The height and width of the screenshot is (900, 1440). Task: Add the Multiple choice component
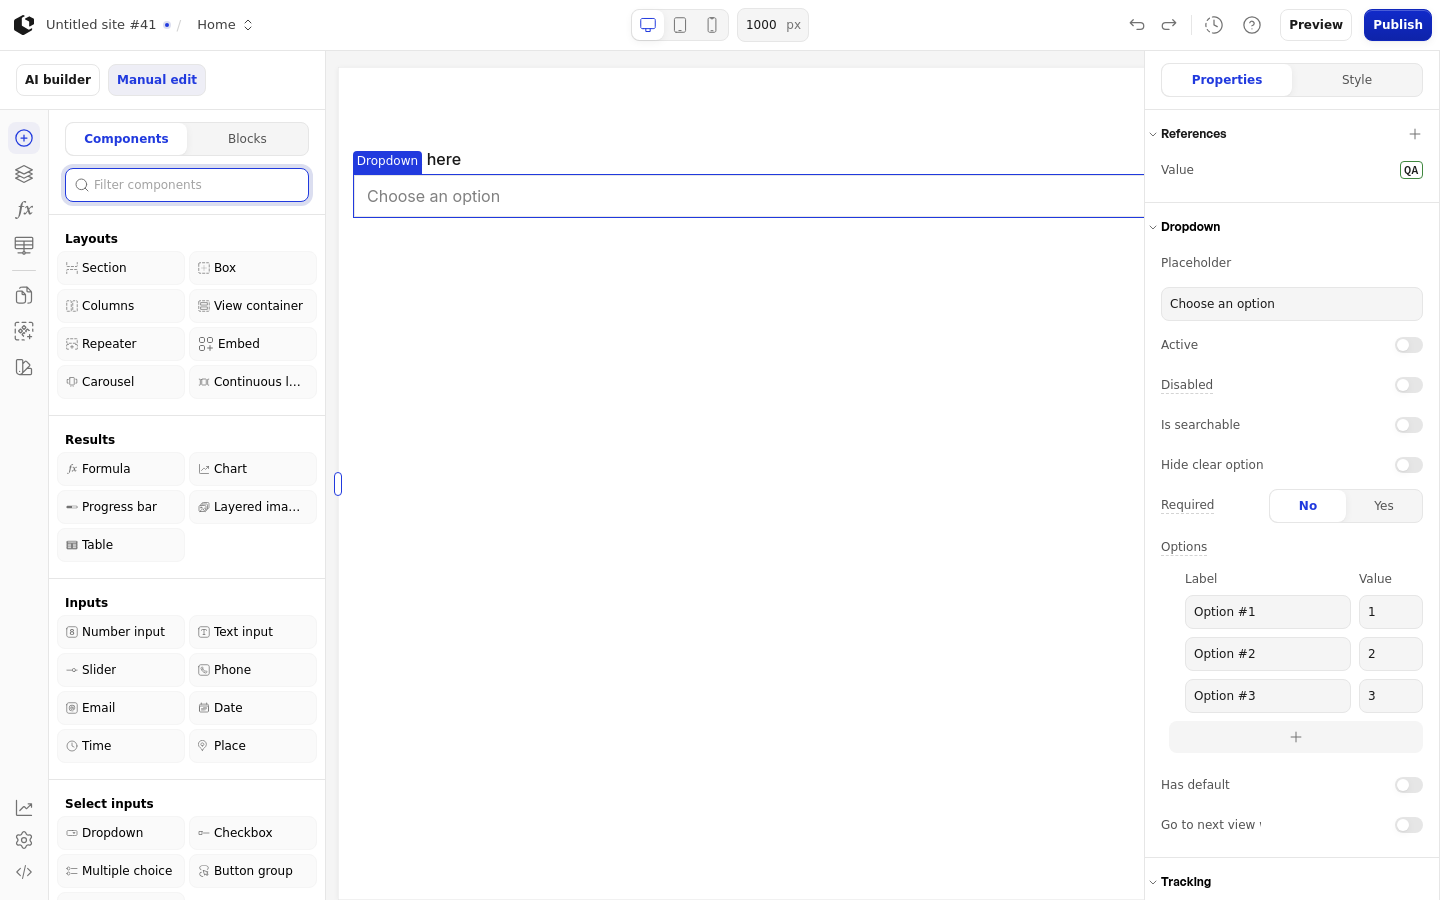tap(121, 871)
